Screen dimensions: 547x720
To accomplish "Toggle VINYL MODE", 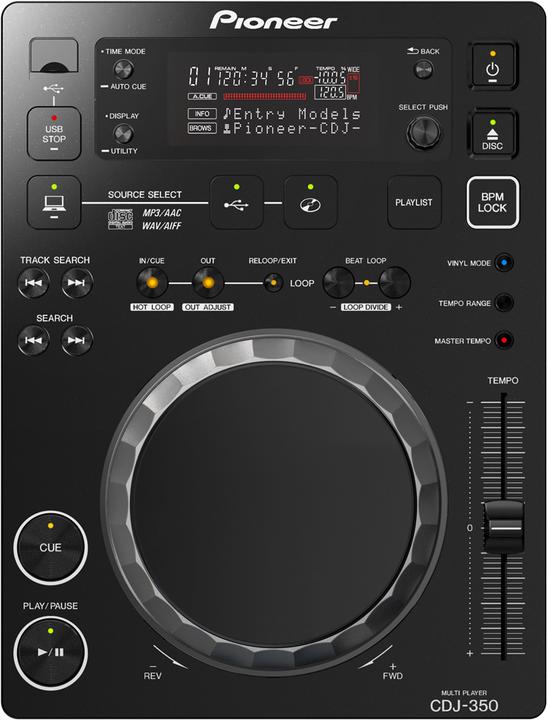I will coord(504,263).
